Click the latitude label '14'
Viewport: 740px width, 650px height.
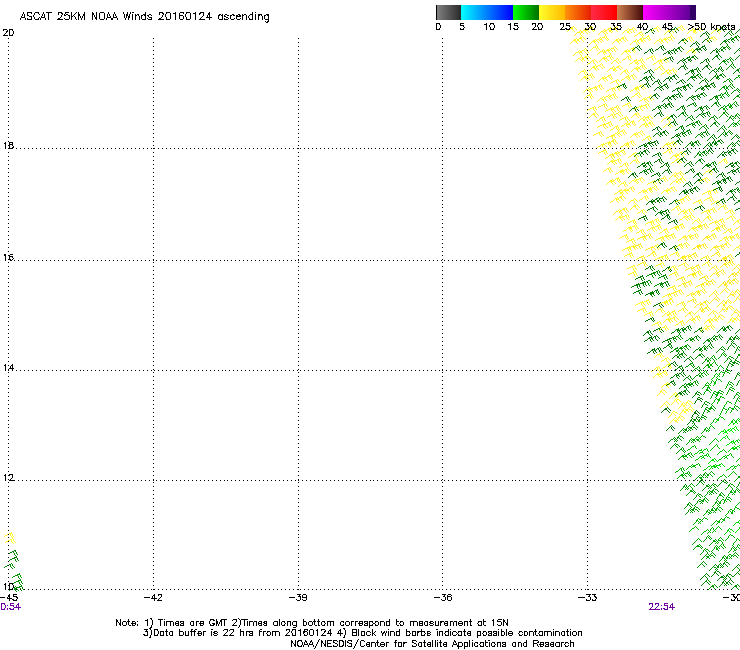8,367
